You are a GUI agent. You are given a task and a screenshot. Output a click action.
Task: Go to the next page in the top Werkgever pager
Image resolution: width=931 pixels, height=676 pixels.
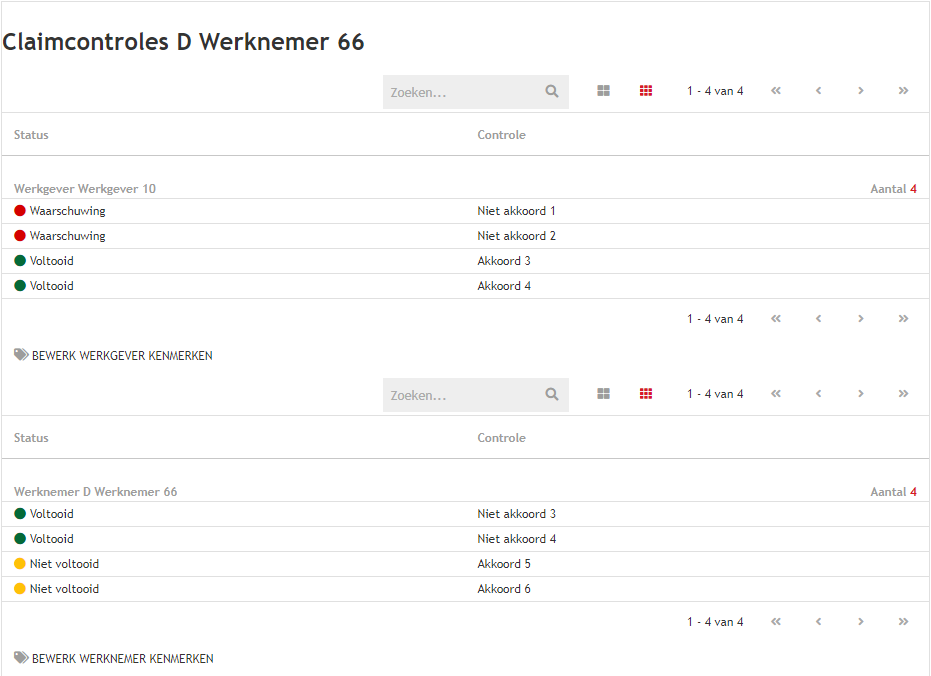[x=860, y=91]
